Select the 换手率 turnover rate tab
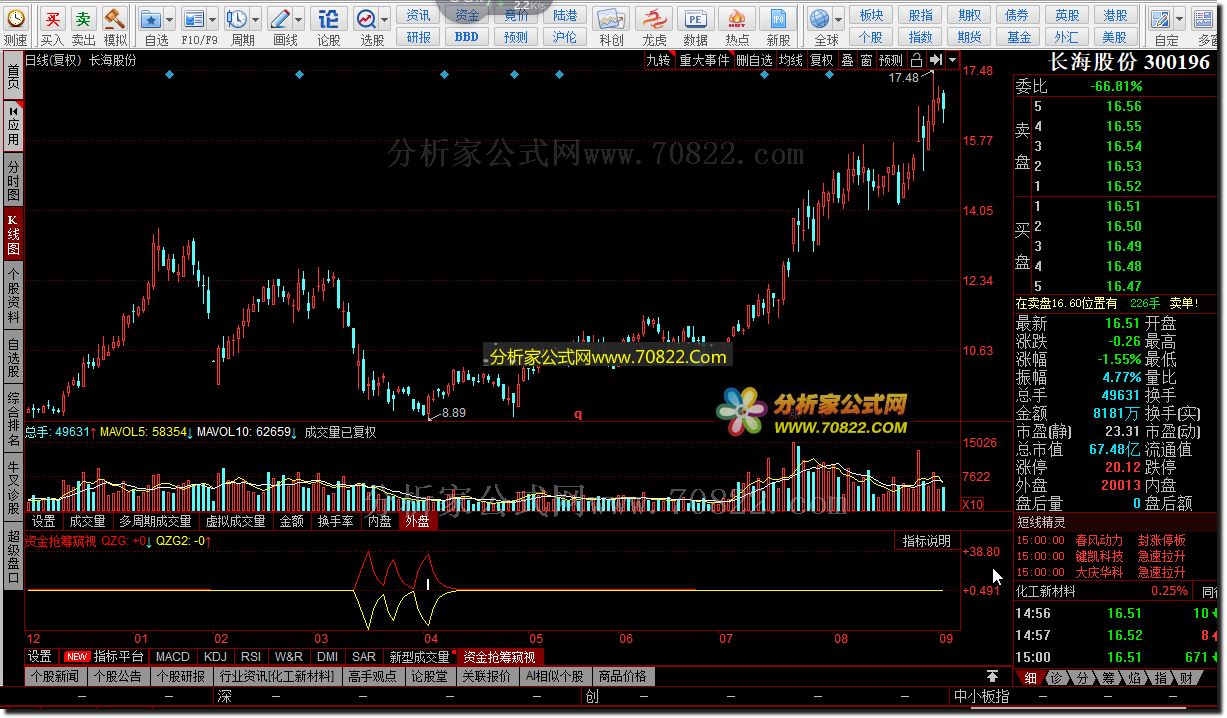Screen dimensions: 1227x718 click(335, 521)
